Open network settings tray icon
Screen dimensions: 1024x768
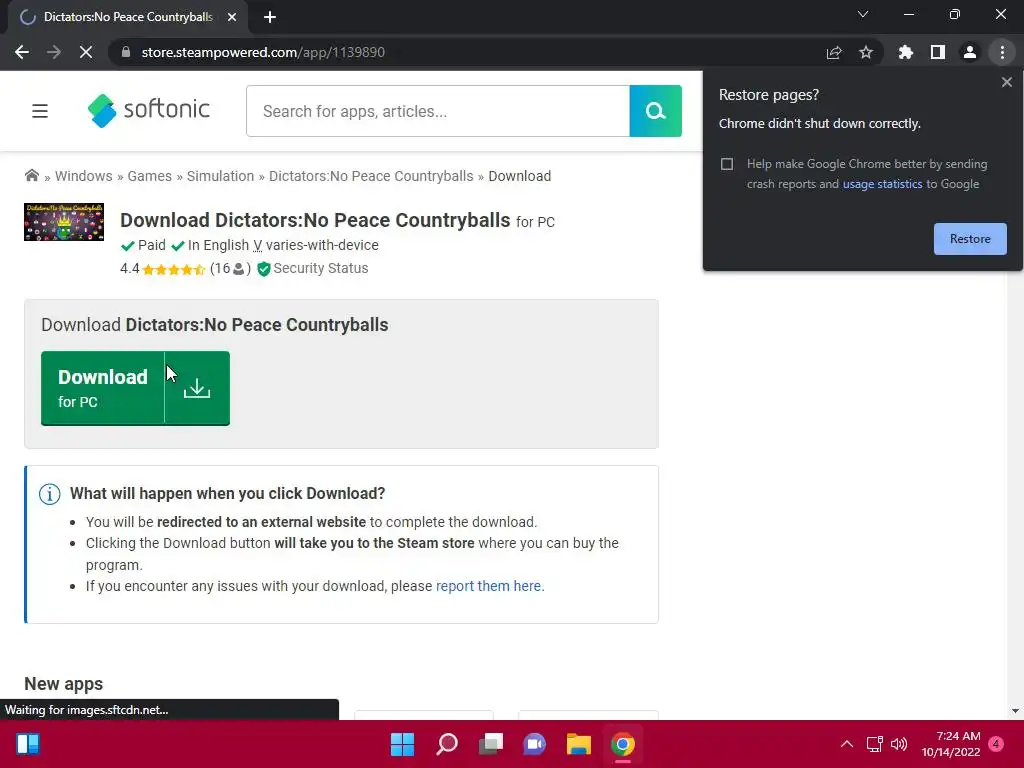tap(874, 744)
